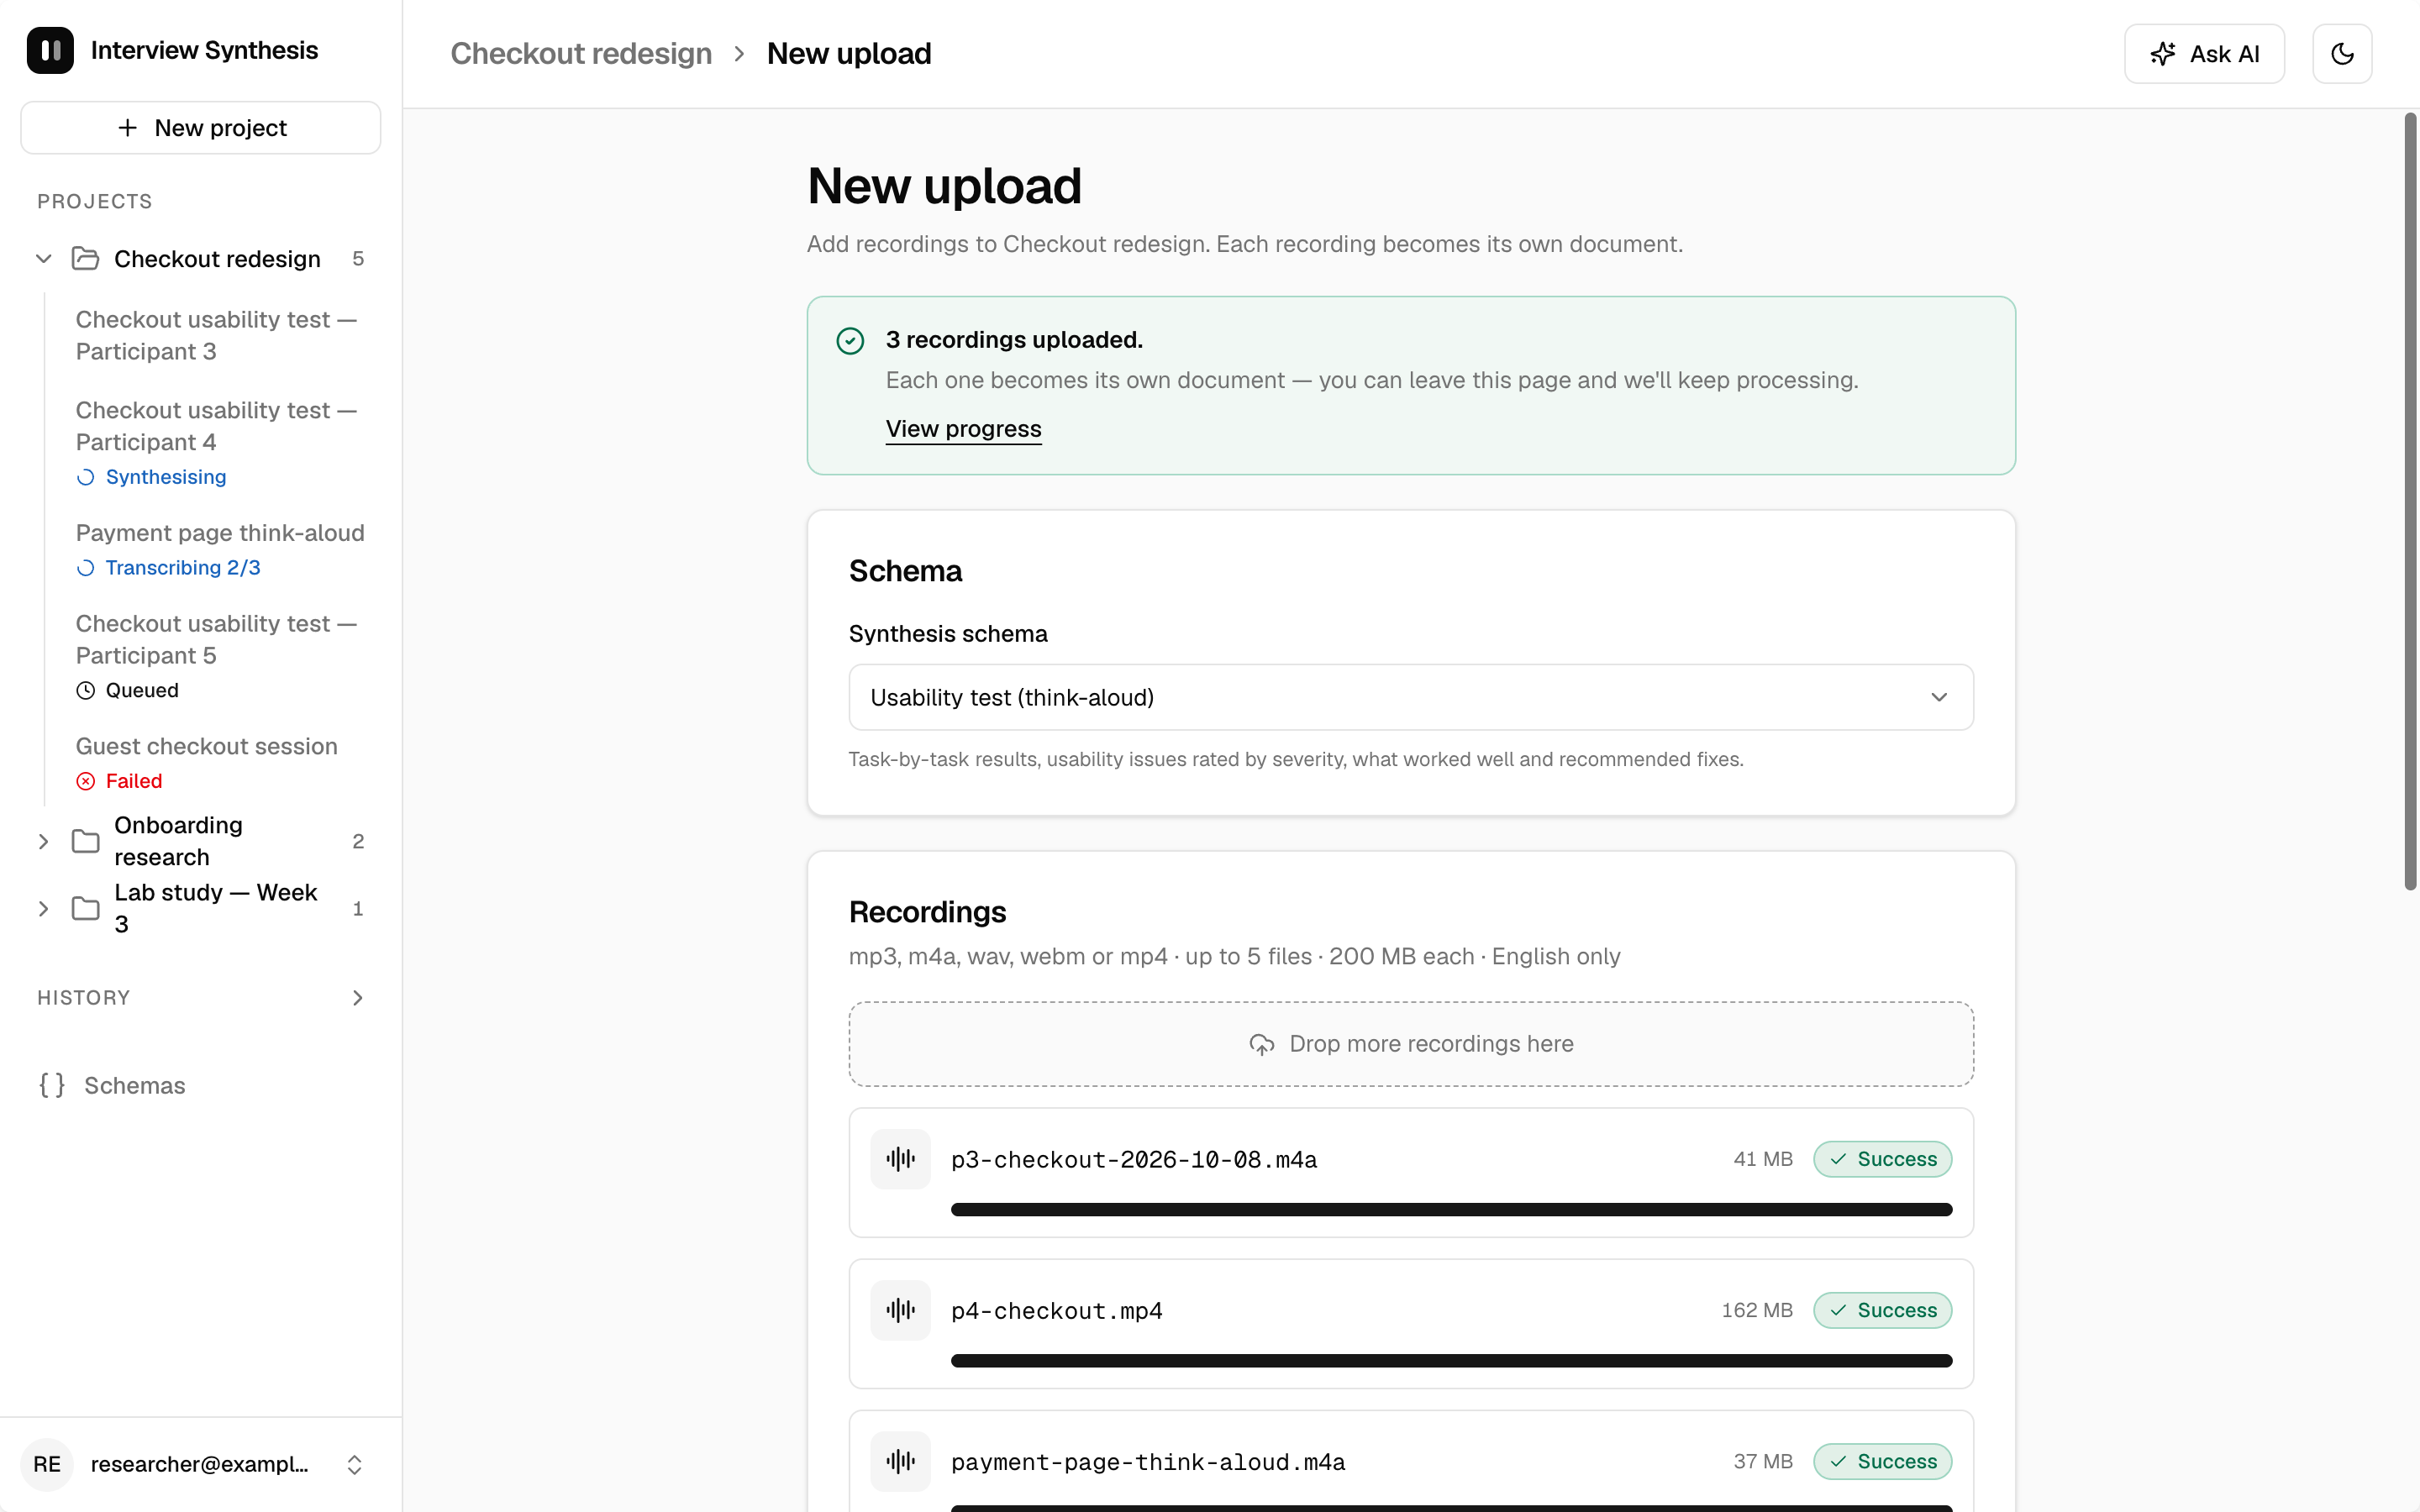Image resolution: width=2420 pixels, height=1512 pixels.
Task: Expand the Lab study — Week 3 project
Action: coord(44,908)
